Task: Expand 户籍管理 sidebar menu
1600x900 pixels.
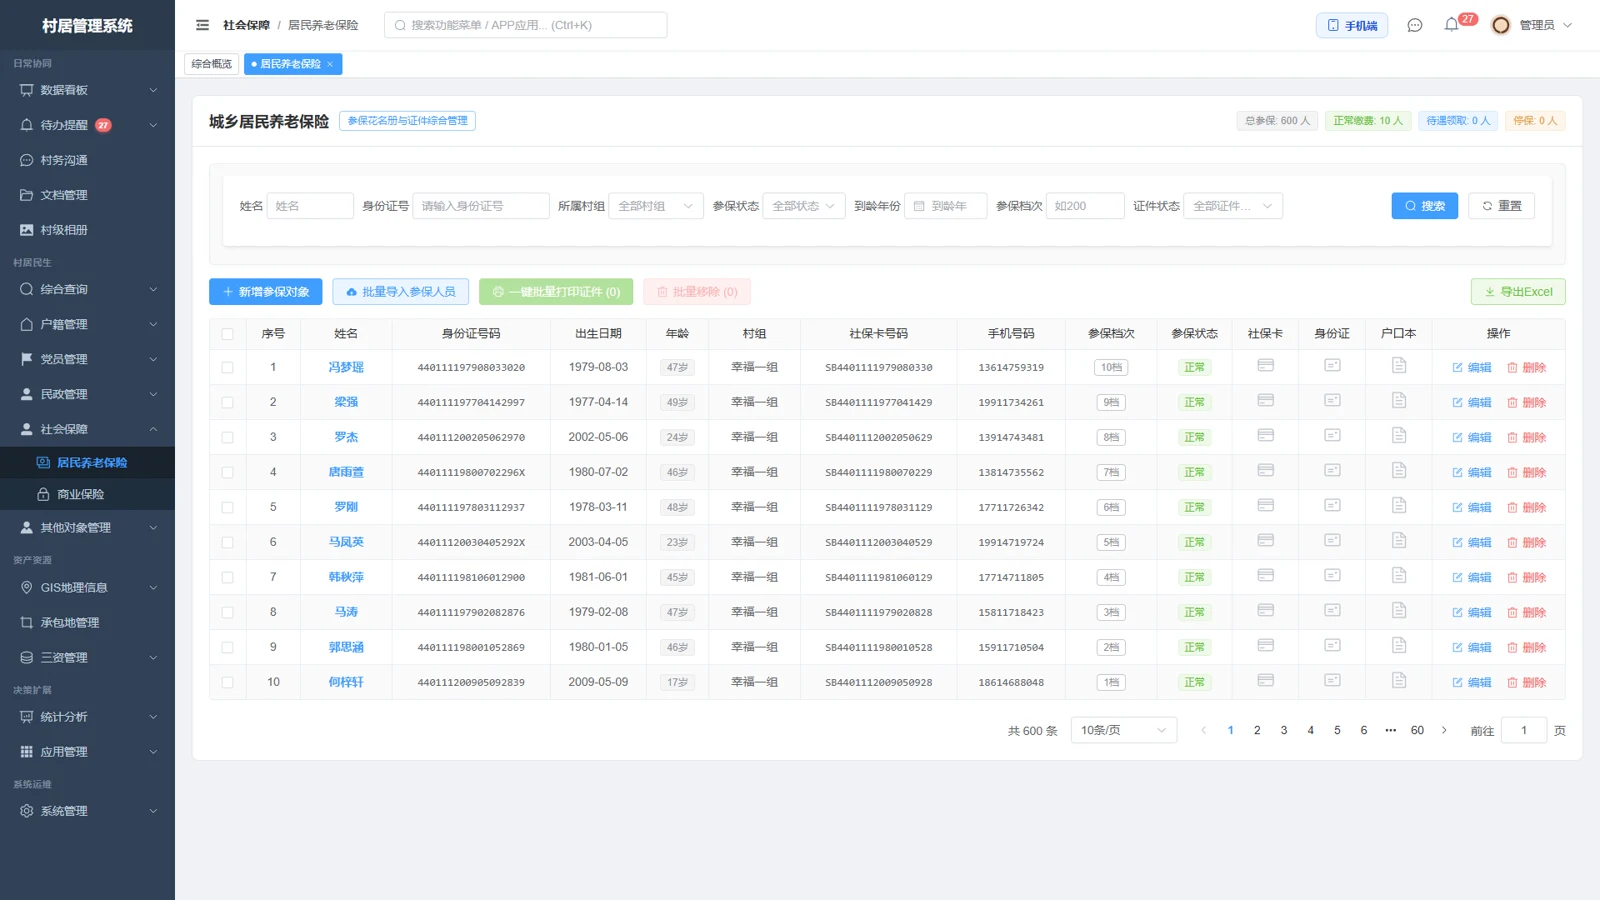Action: click(87, 324)
